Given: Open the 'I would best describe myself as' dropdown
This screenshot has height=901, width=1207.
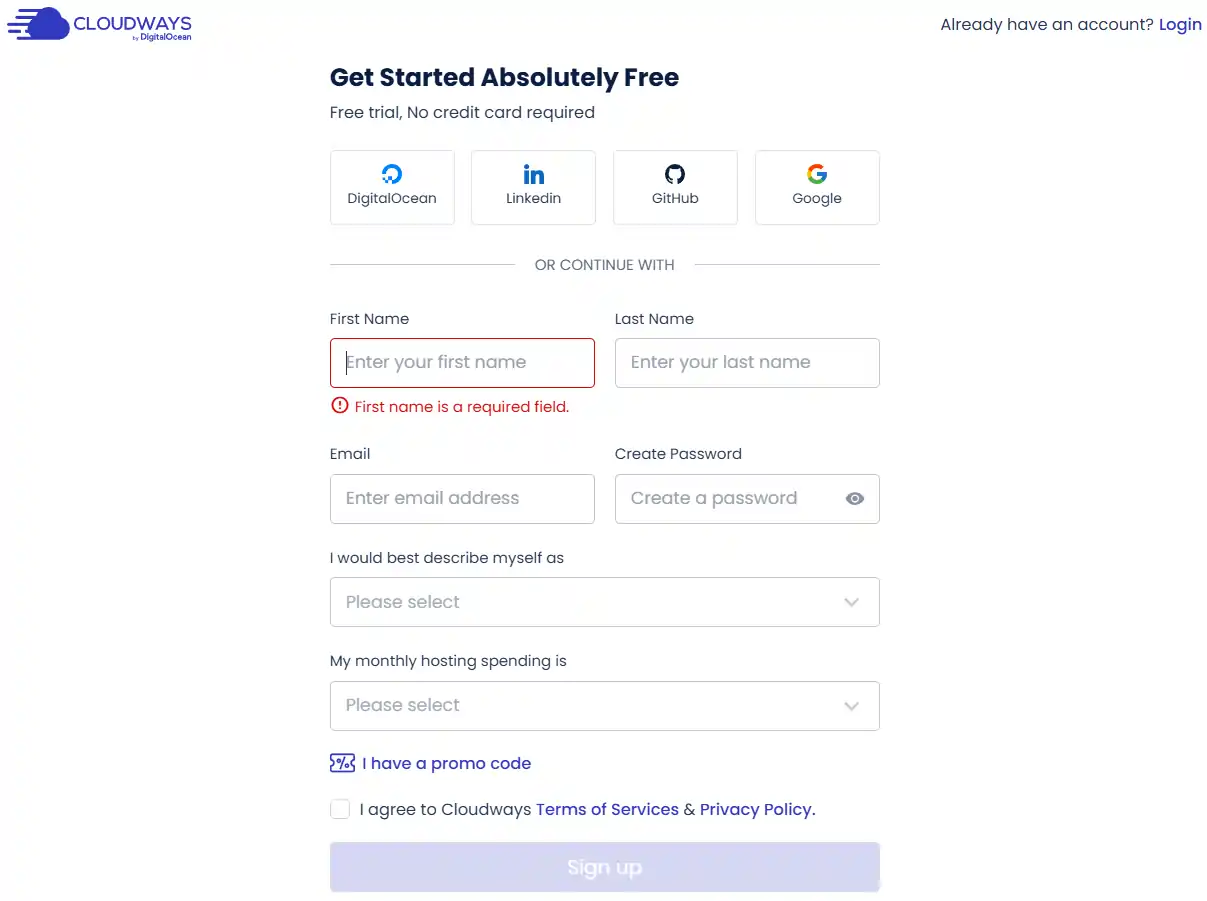Looking at the screenshot, I should [604, 602].
